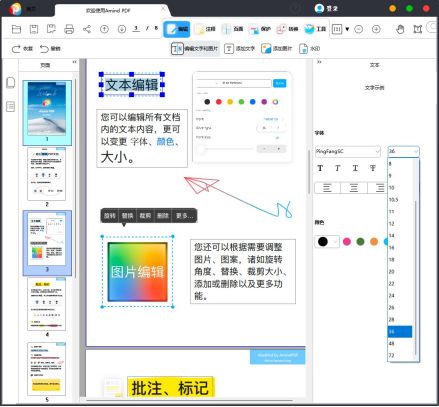
Task: Toggle italic text style button
Action: [338, 168]
